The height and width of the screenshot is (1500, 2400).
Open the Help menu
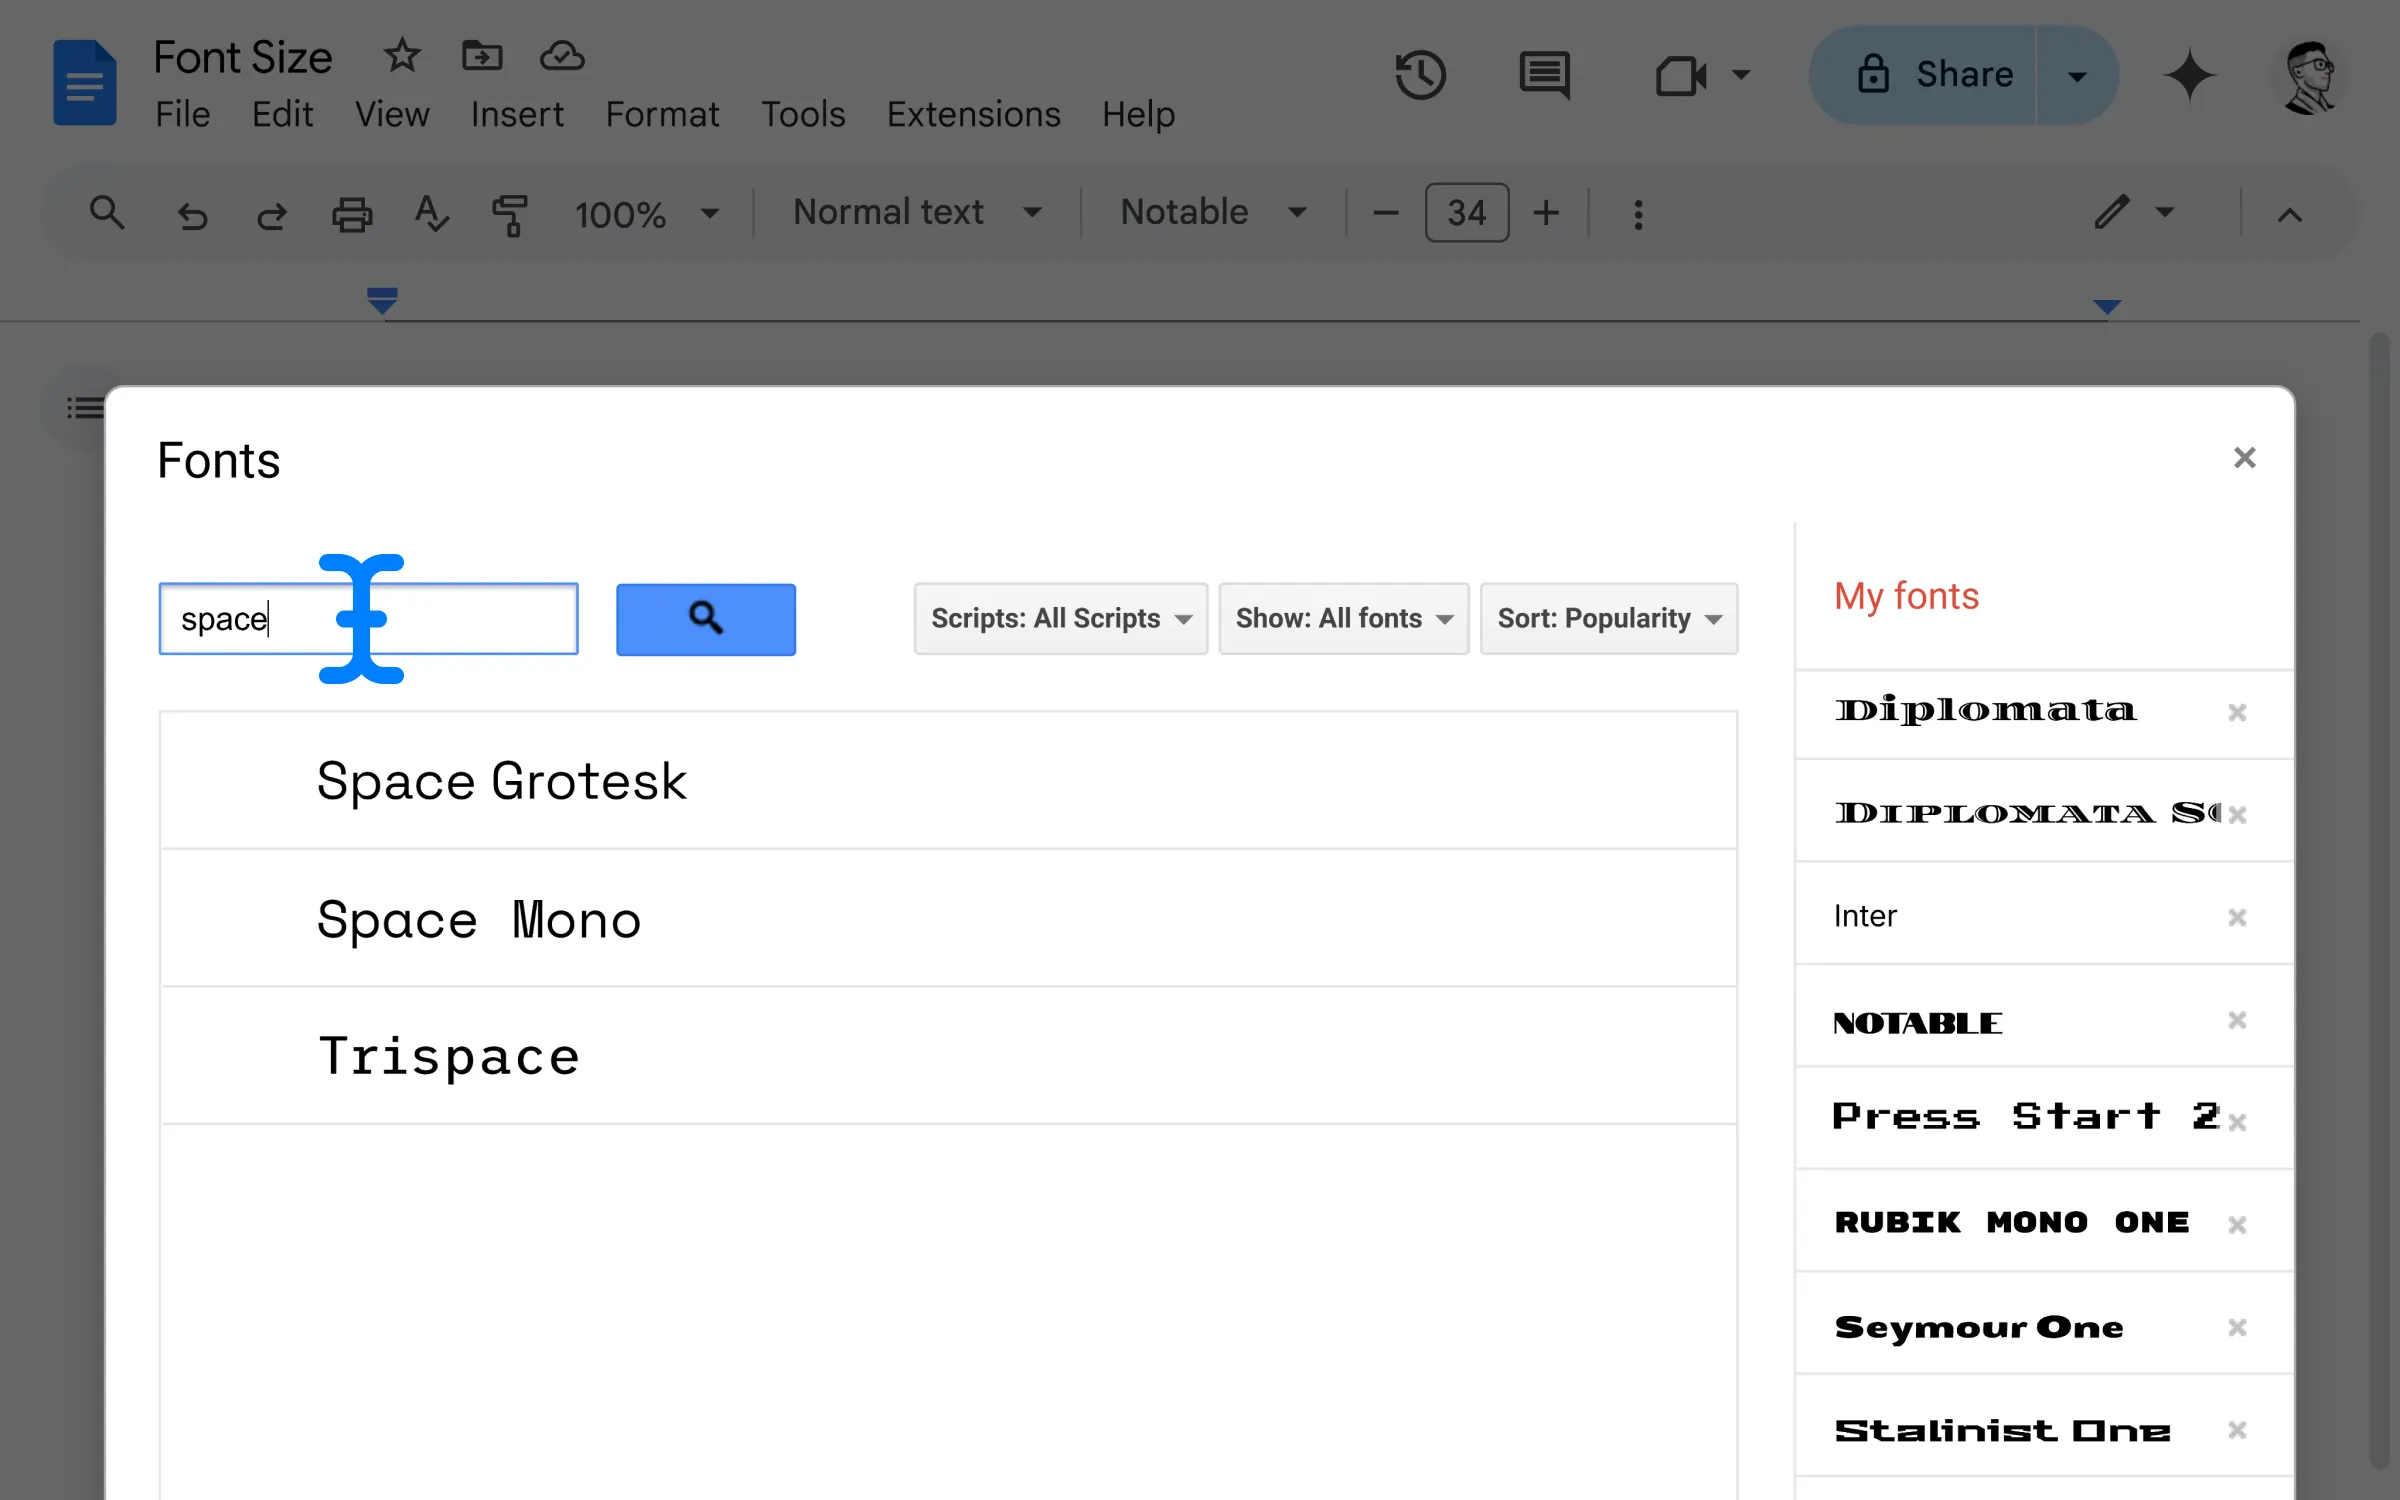point(1138,114)
